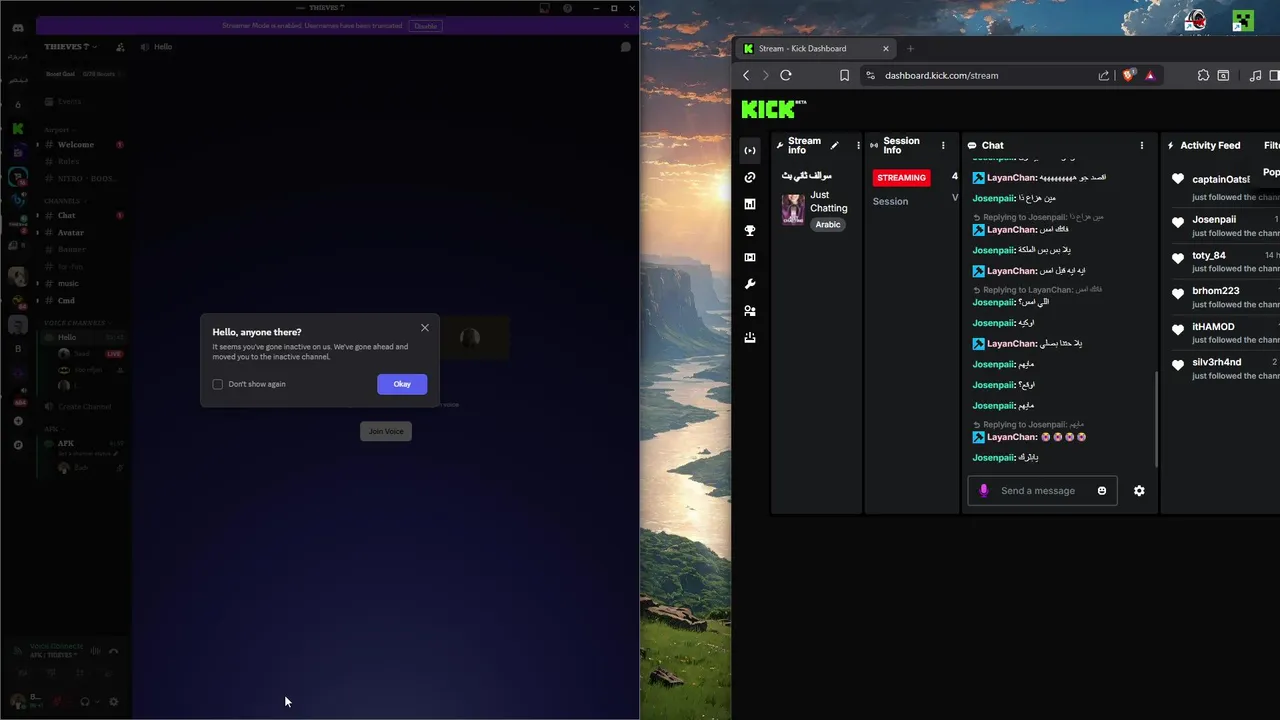This screenshot has width=1280, height=720.
Task: Click the Arabic language tag
Action: coord(828,224)
